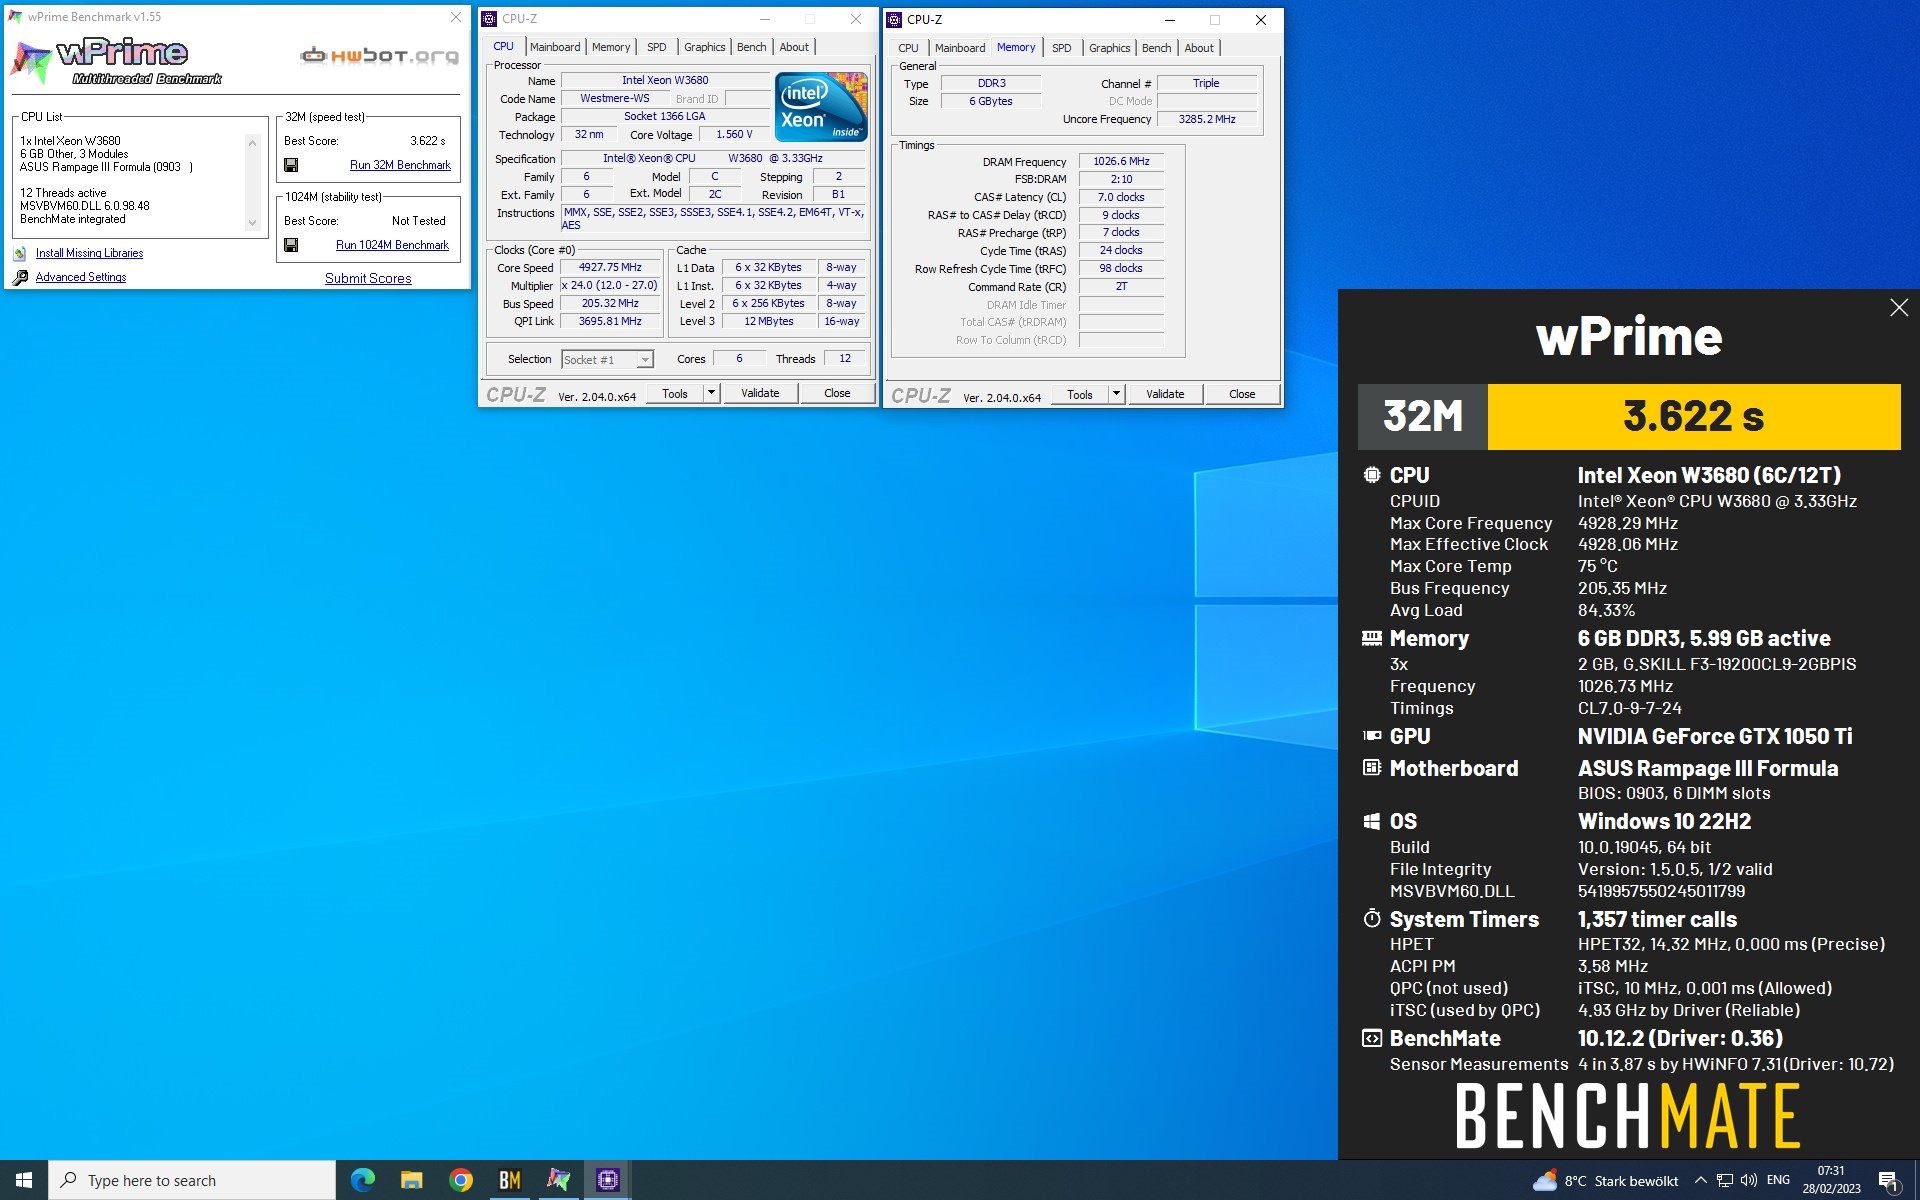The image size is (1920, 1200).
Task: Open Graphics tab in left CPU-Z window
Action: point(705,47)
